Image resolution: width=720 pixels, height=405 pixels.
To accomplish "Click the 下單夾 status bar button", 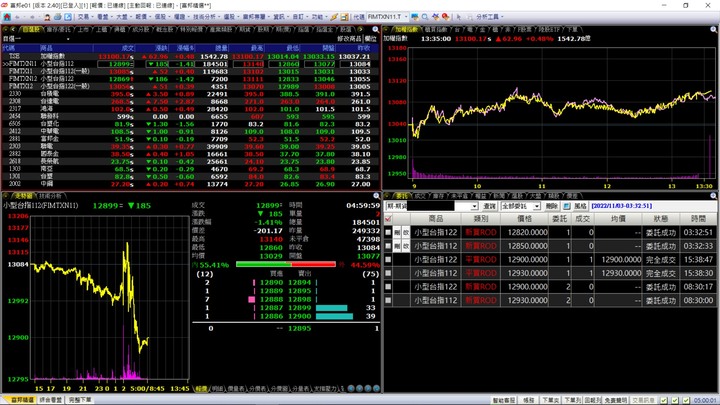I will (x=550, y=400).
